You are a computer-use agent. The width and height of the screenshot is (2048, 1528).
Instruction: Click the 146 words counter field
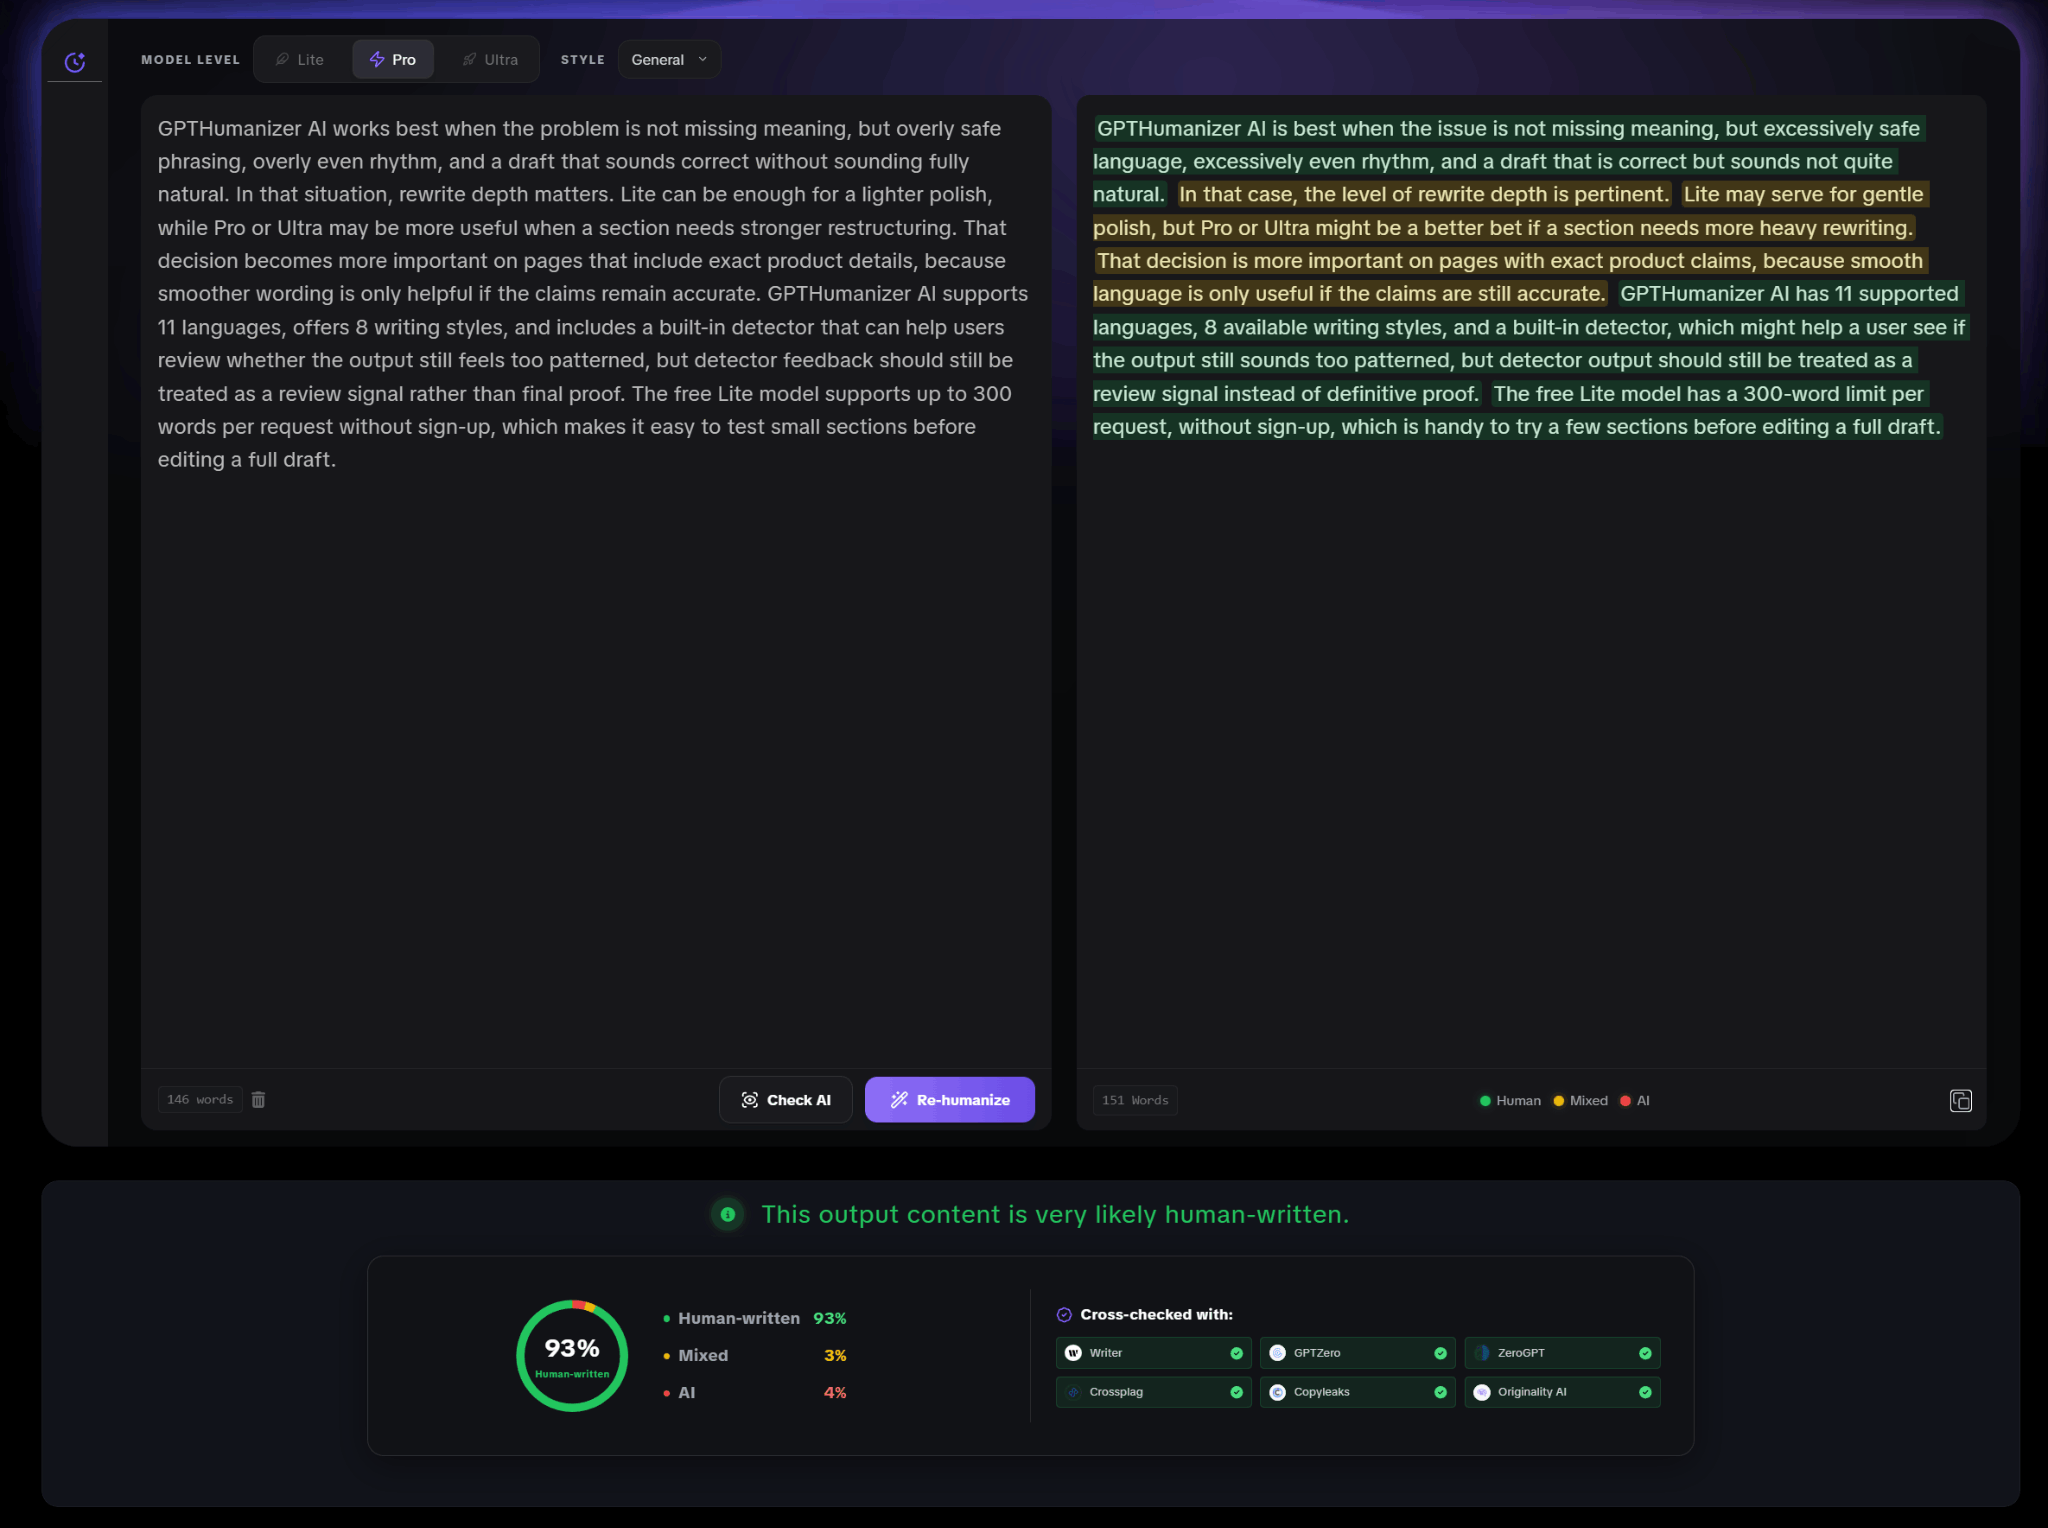(x=200, y=1099)
